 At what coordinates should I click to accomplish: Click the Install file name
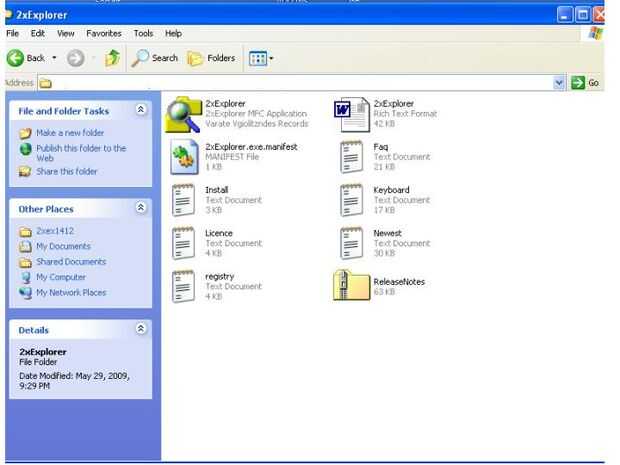(217, 190)
